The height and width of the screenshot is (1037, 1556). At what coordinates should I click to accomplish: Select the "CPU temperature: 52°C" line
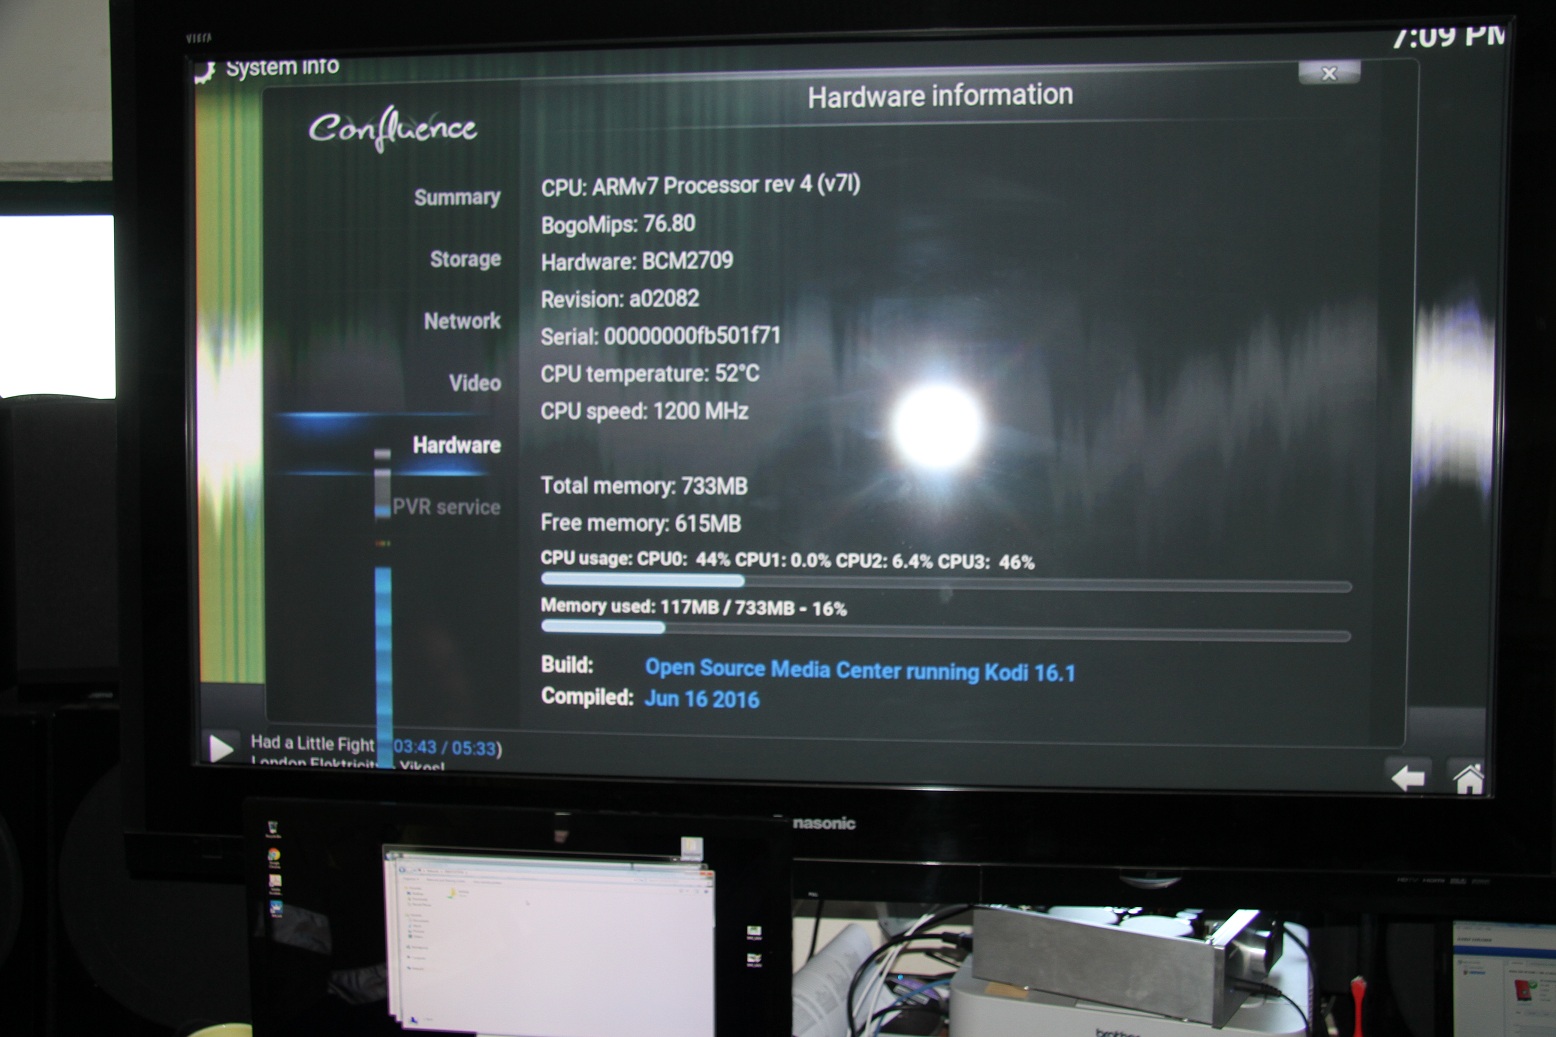[650, 374]
